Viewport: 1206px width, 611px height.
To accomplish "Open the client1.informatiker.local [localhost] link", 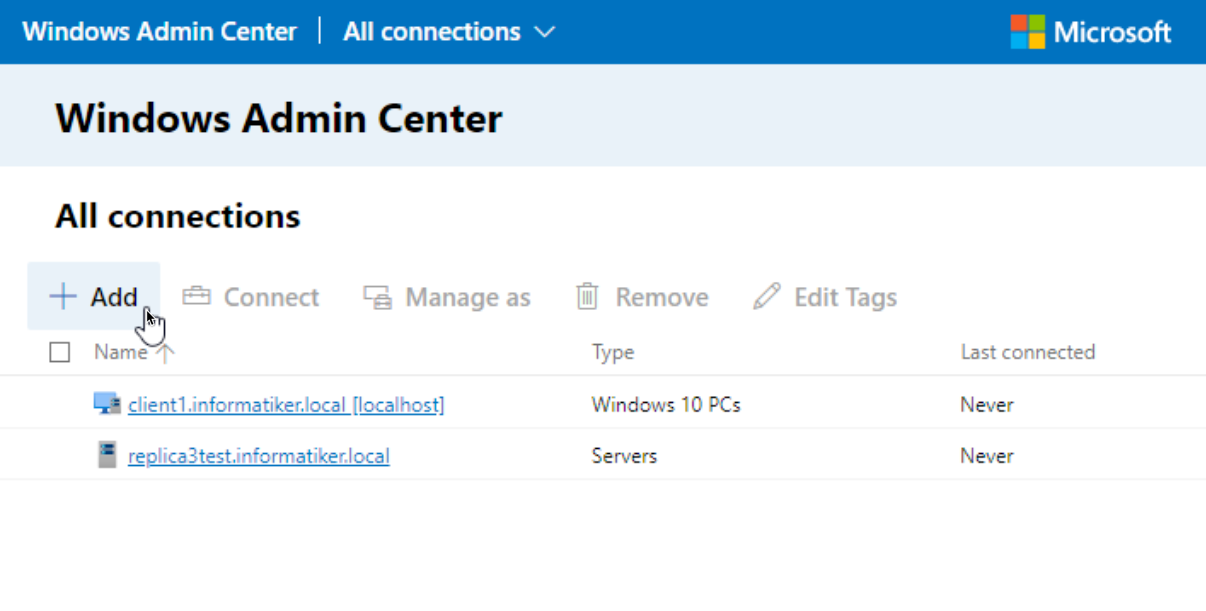I will pos(286,405).
